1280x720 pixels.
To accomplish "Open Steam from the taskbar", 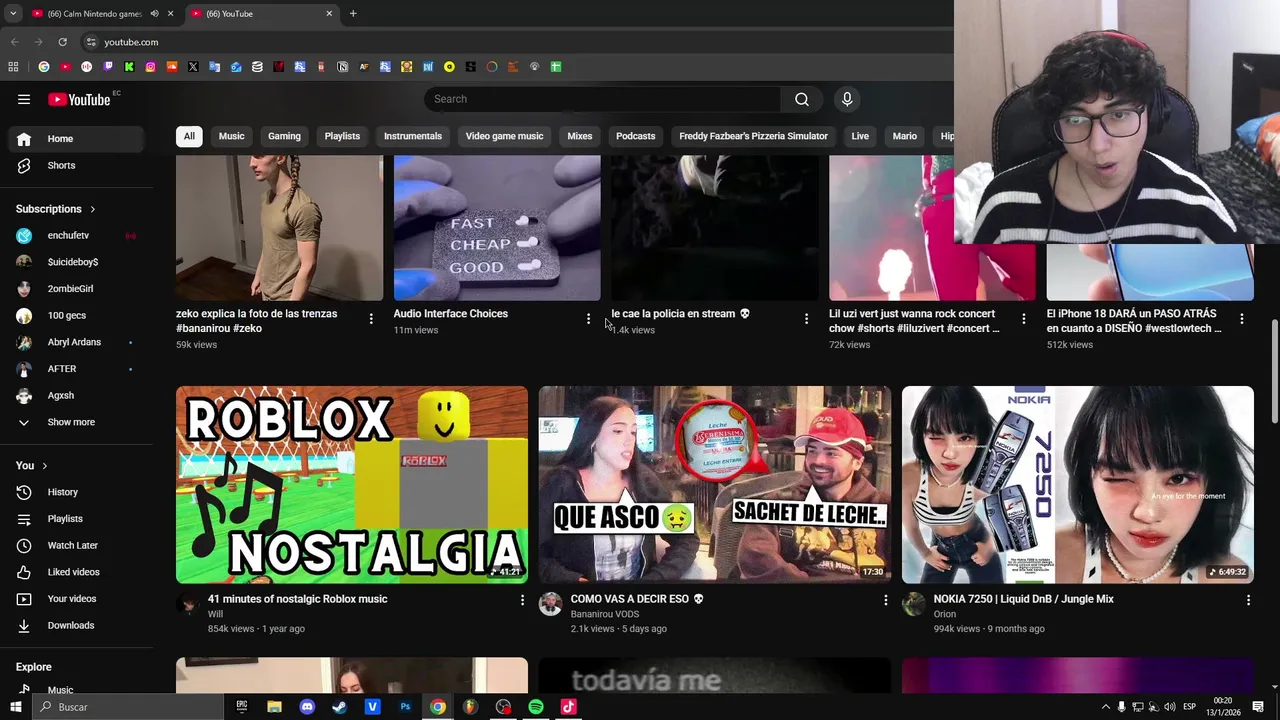I will pos(339,707).
